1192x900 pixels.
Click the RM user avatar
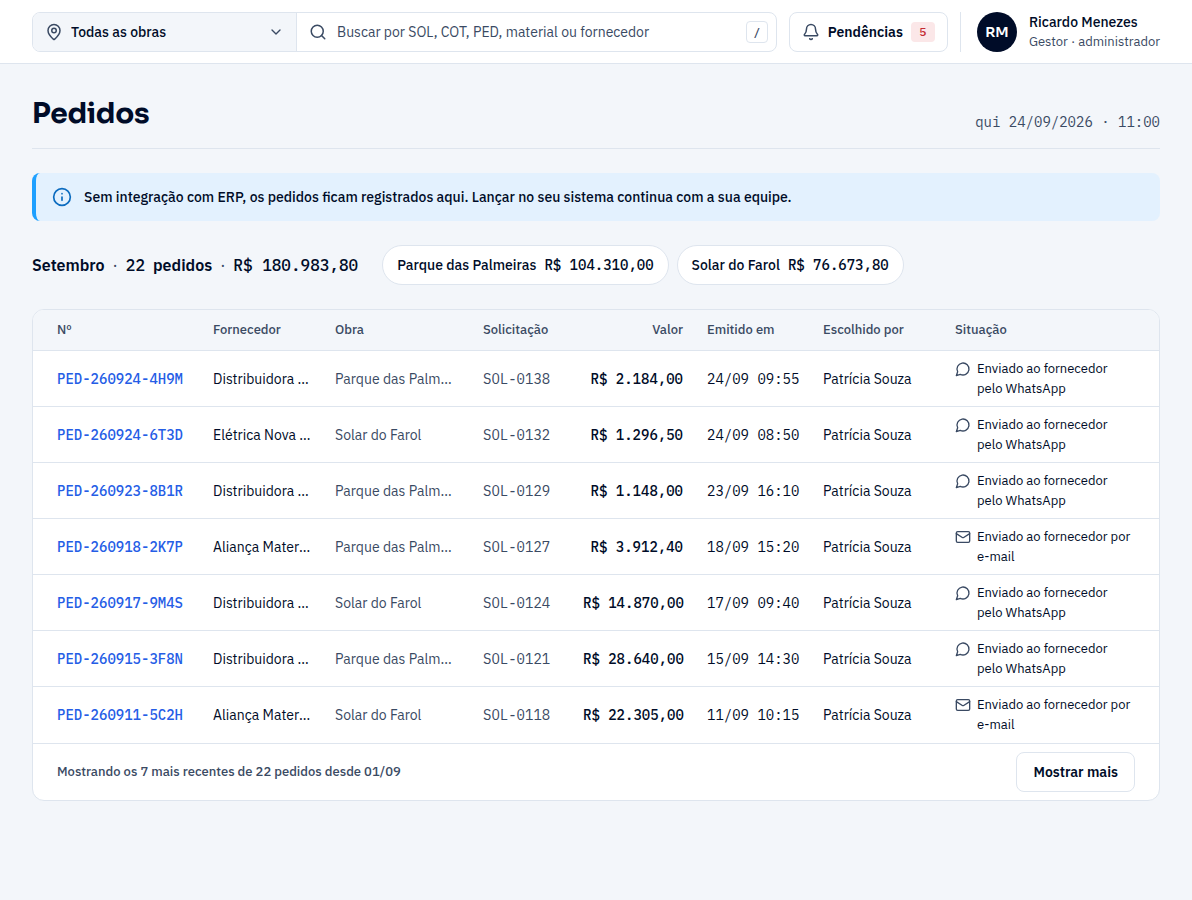click(x=997, y=32)
